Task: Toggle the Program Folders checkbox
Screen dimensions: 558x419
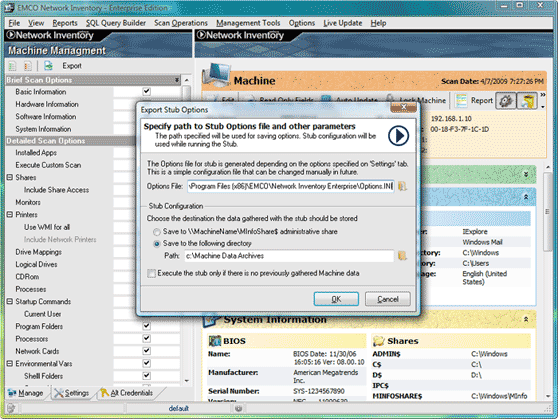Action: tap(146, 326)
